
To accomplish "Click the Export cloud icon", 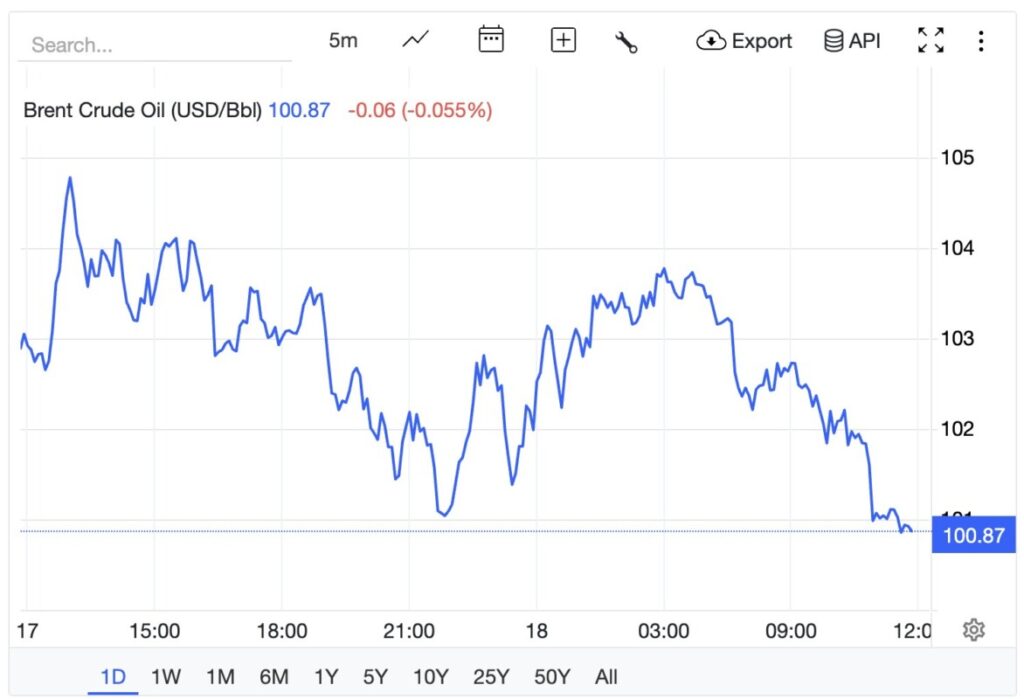I will (711, 41).
